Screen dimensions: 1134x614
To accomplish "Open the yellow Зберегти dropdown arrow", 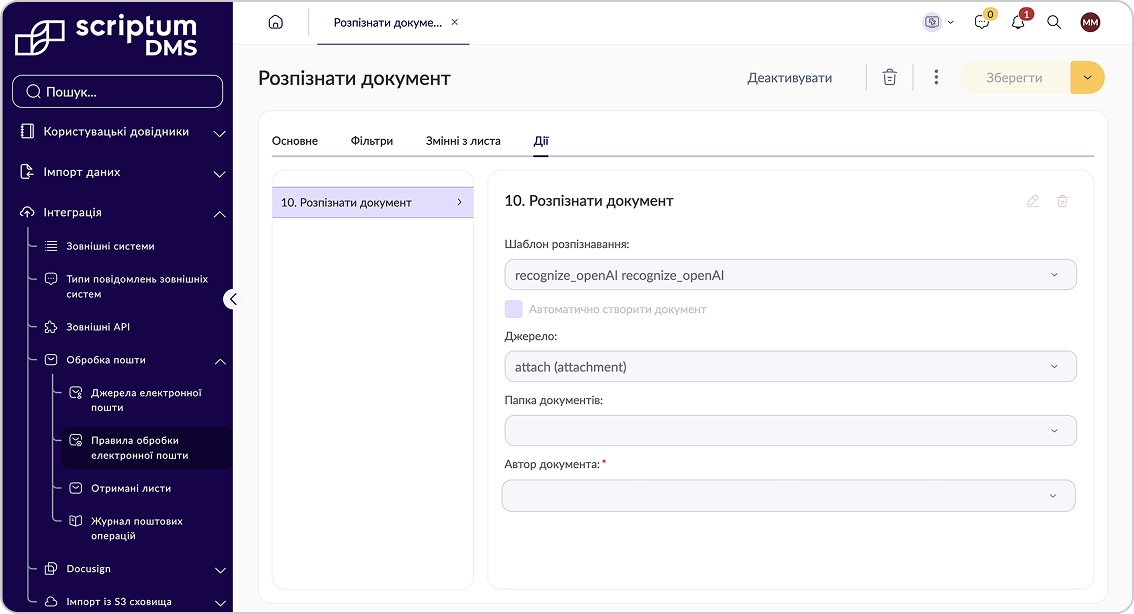I will pyautogui.click(x=1087, y=77).
